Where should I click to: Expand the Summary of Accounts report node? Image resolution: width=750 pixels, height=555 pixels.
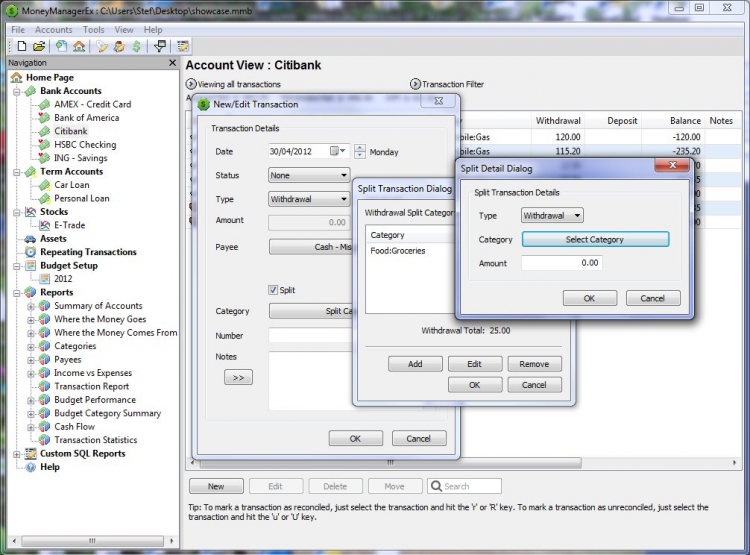tap(31, 306)
